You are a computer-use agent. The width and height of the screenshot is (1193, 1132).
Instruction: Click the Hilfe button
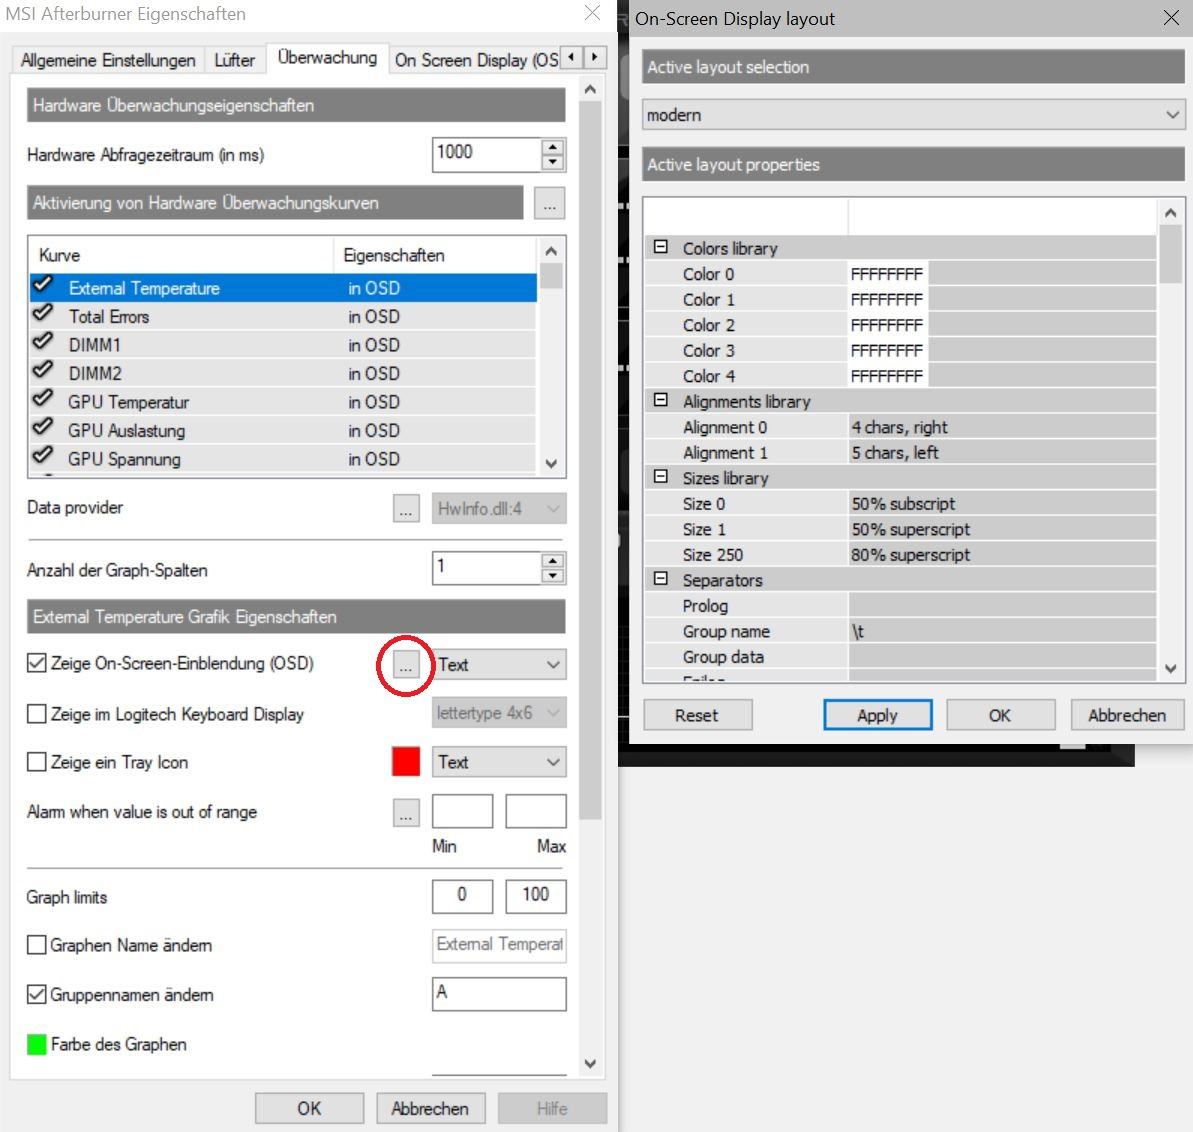pos(552,1108)
